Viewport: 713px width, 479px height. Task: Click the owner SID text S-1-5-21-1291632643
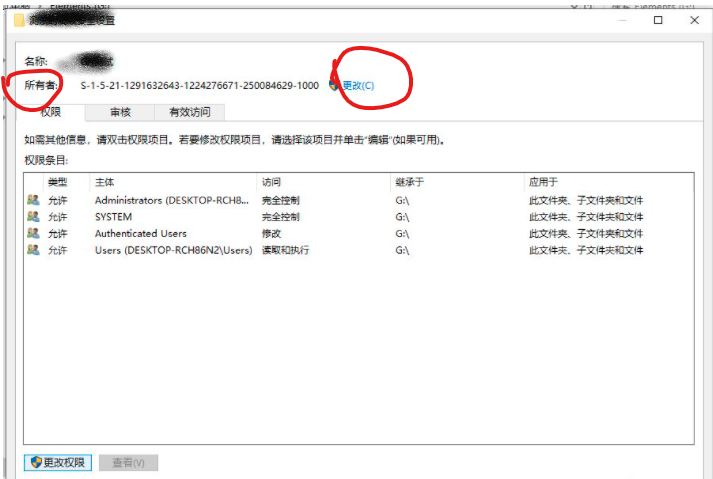point(200,86)
